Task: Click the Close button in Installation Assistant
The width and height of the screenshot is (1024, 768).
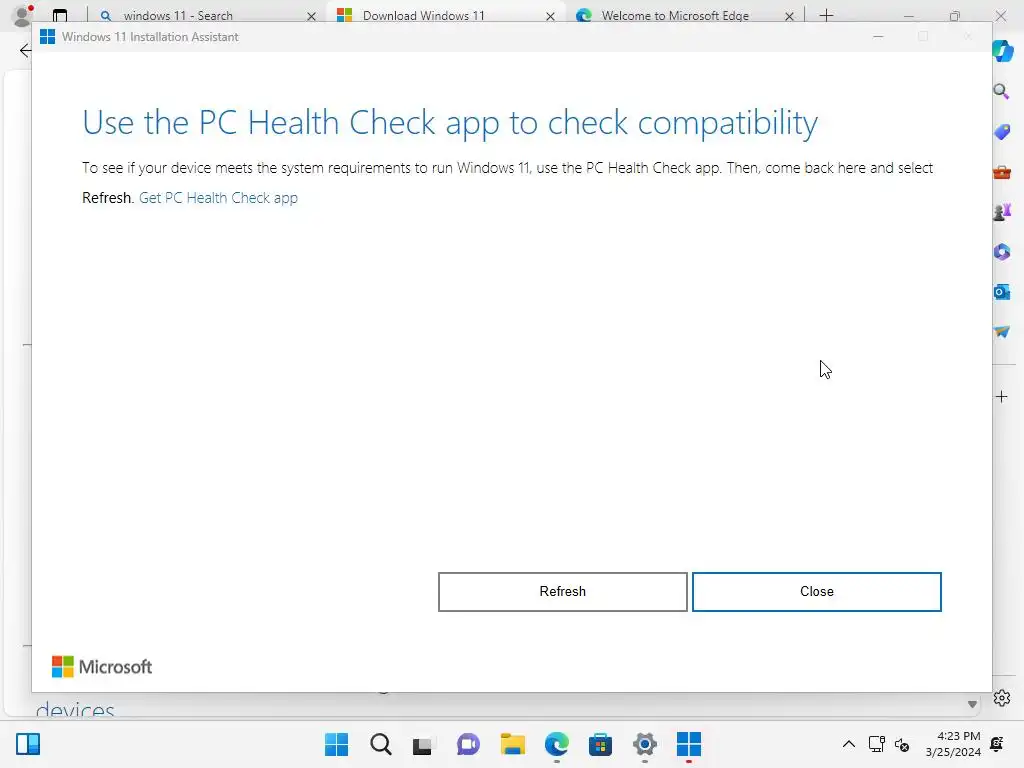Action: [816, 592]
